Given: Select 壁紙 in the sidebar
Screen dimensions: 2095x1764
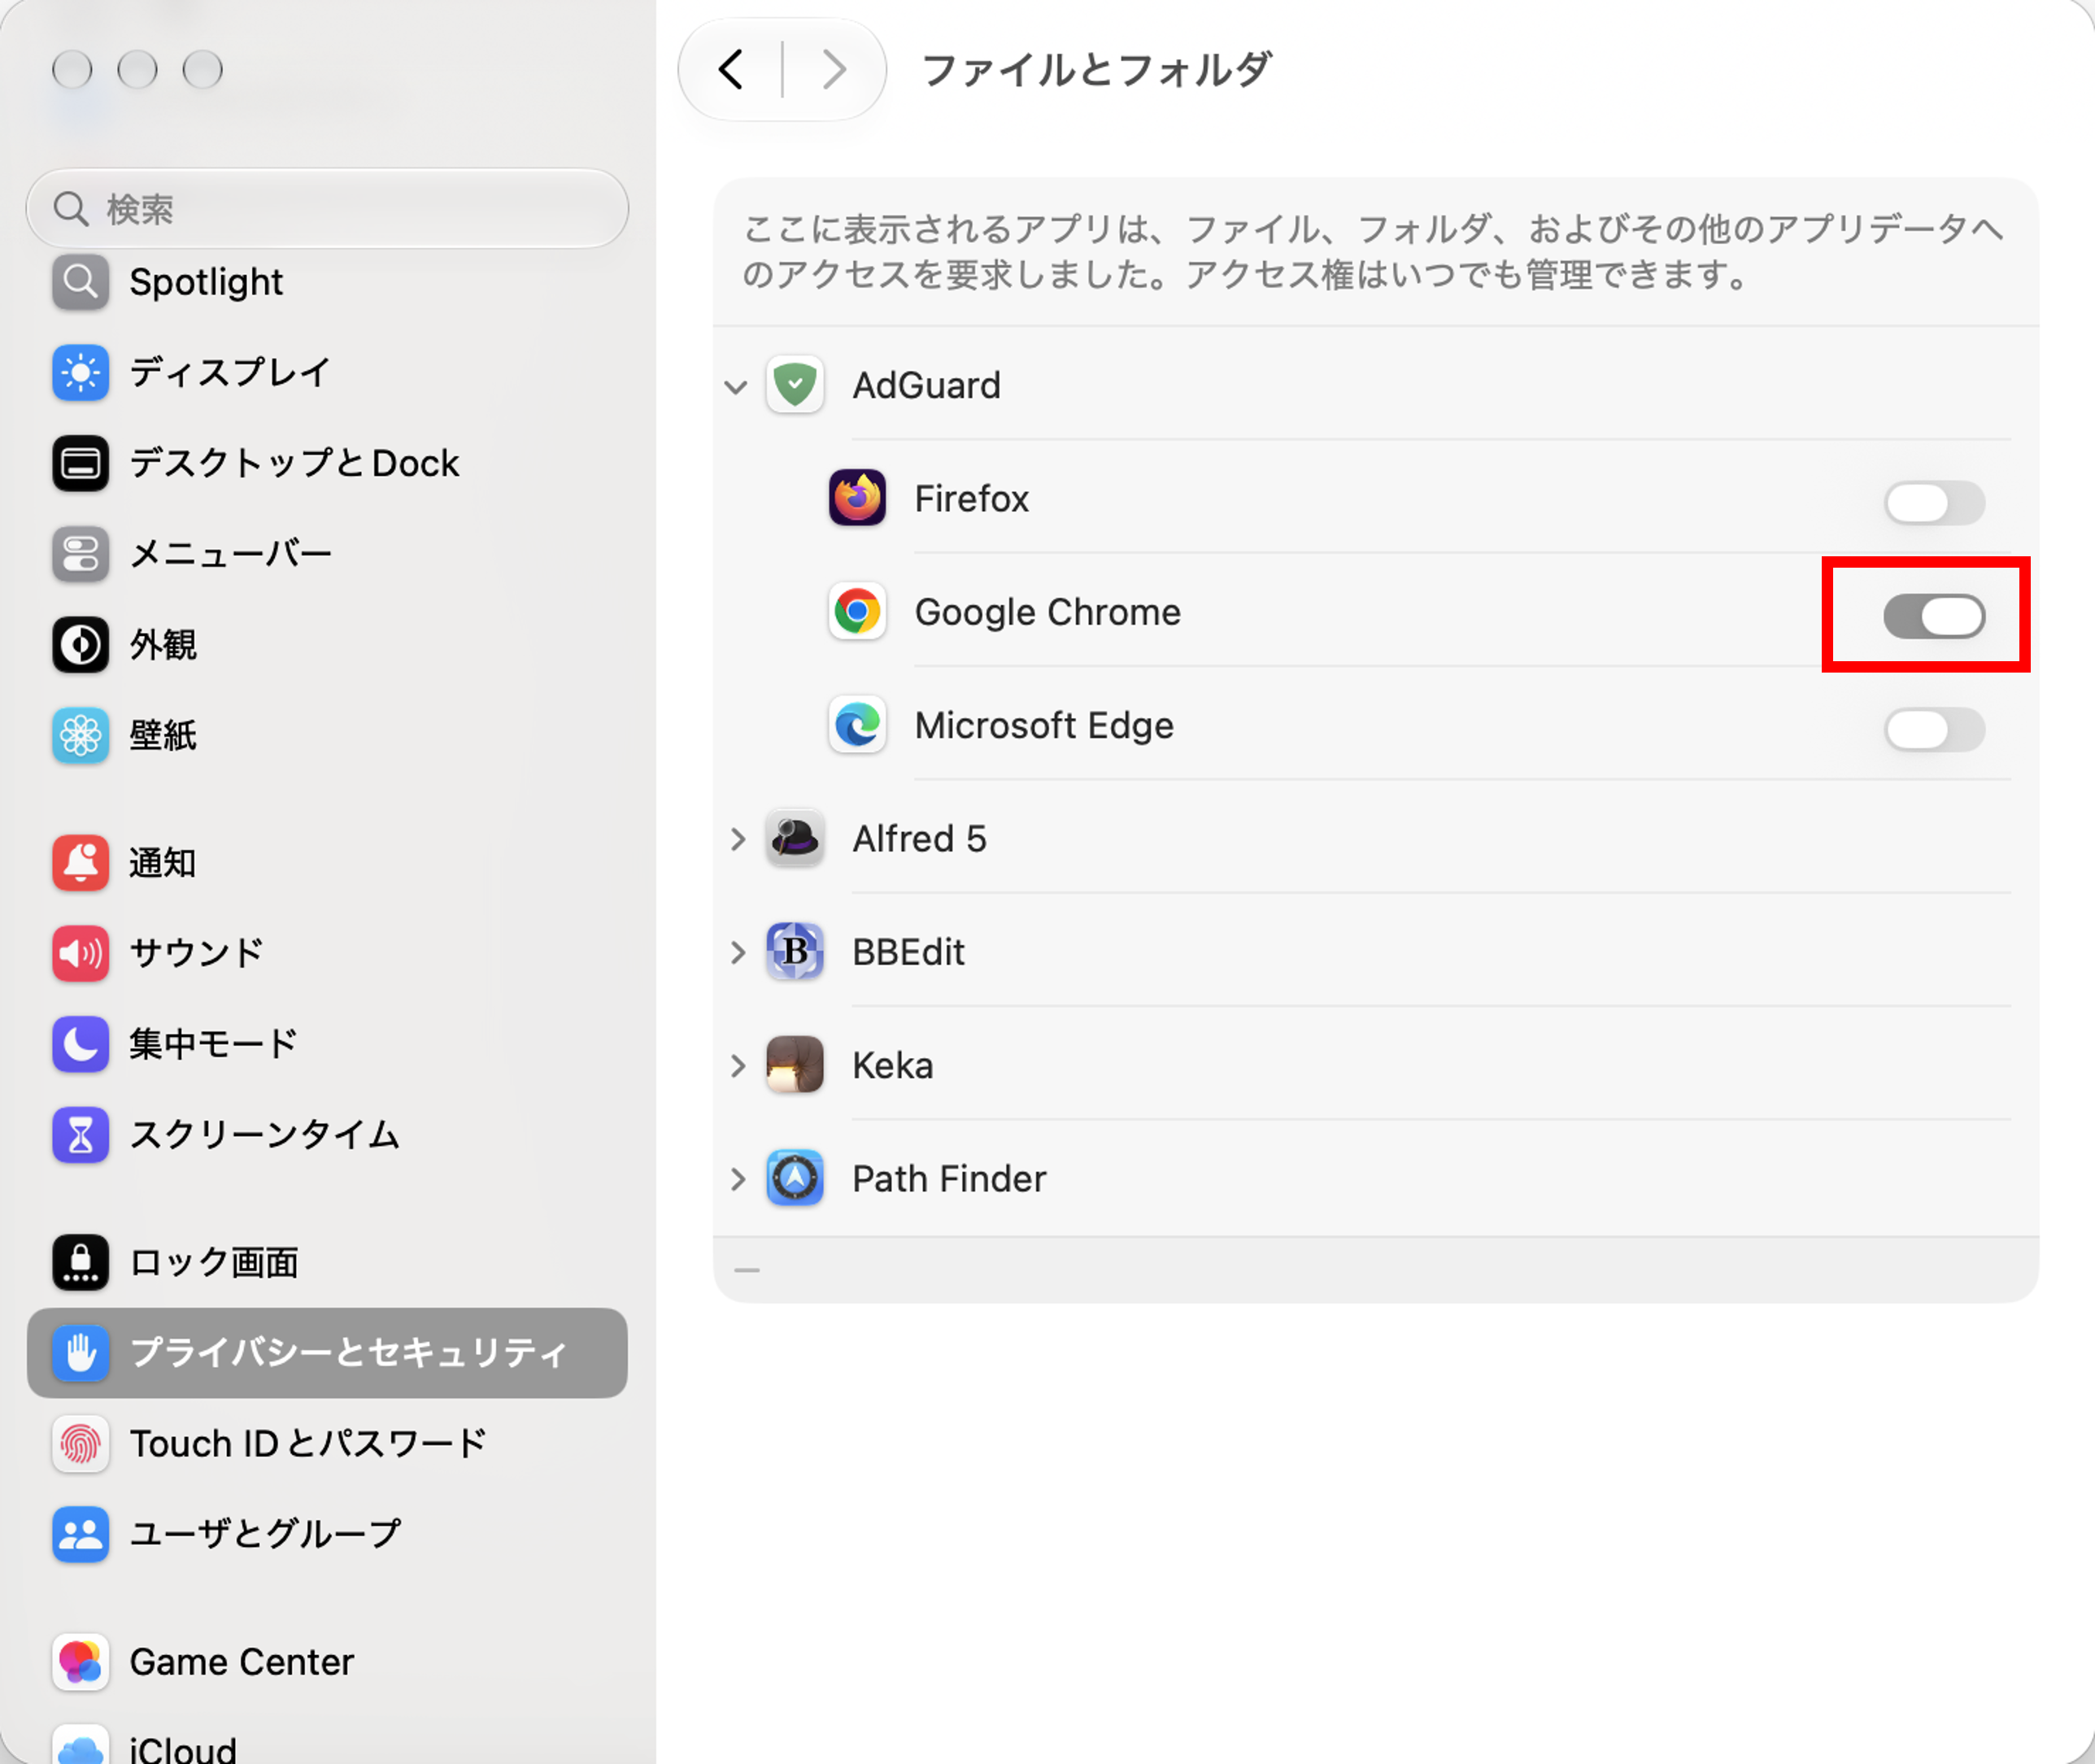Looking at the screenshot, I should coord(327,736).
